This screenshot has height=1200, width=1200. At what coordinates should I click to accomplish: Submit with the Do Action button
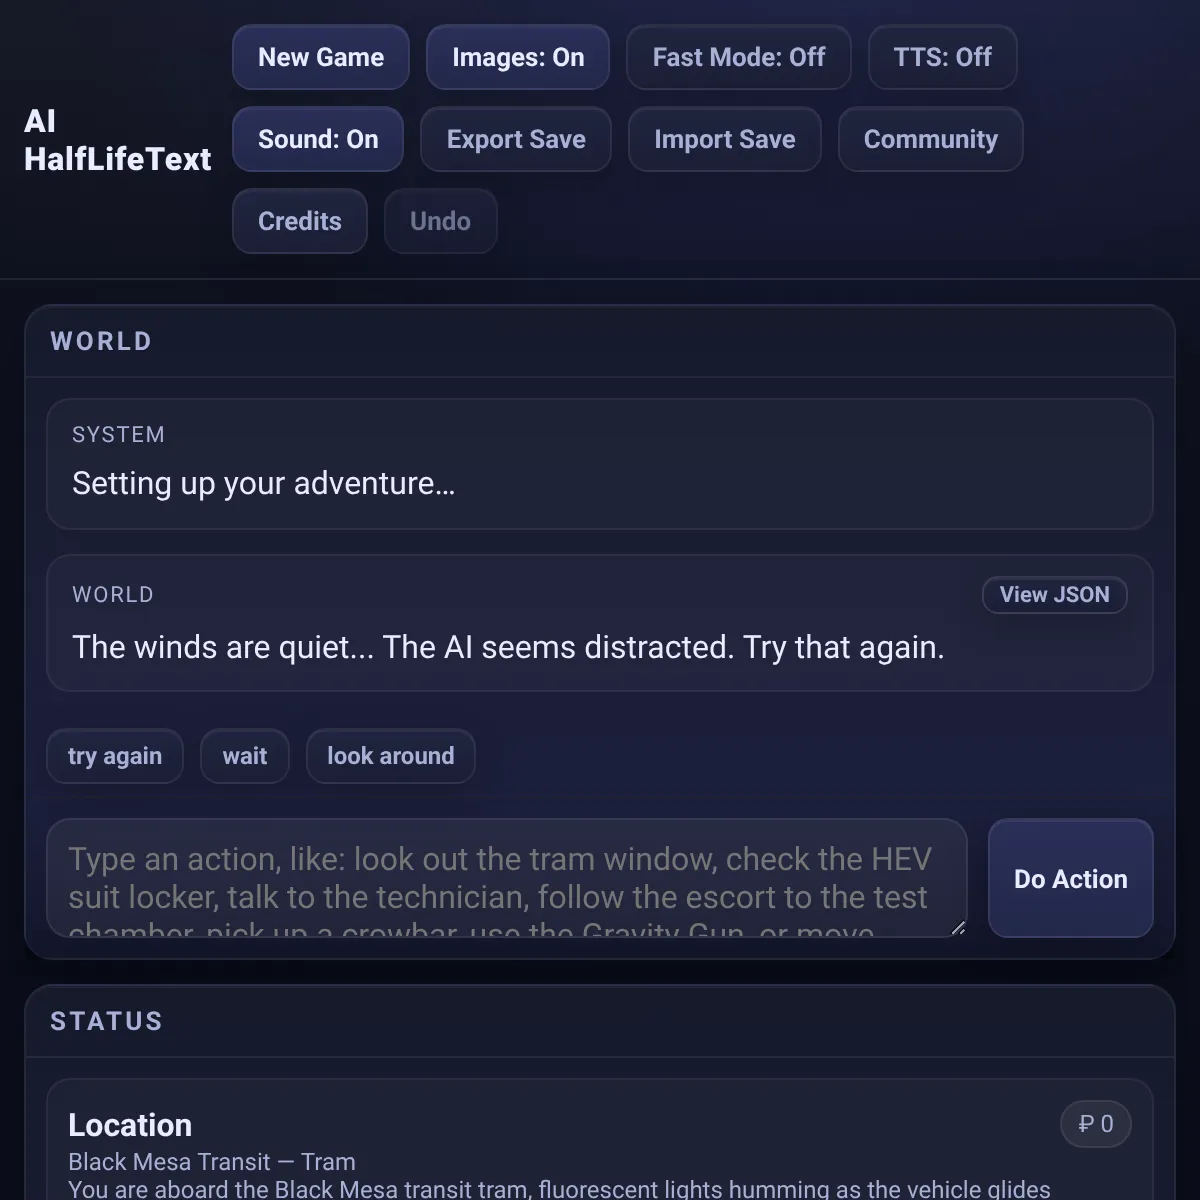(1071, 878)
